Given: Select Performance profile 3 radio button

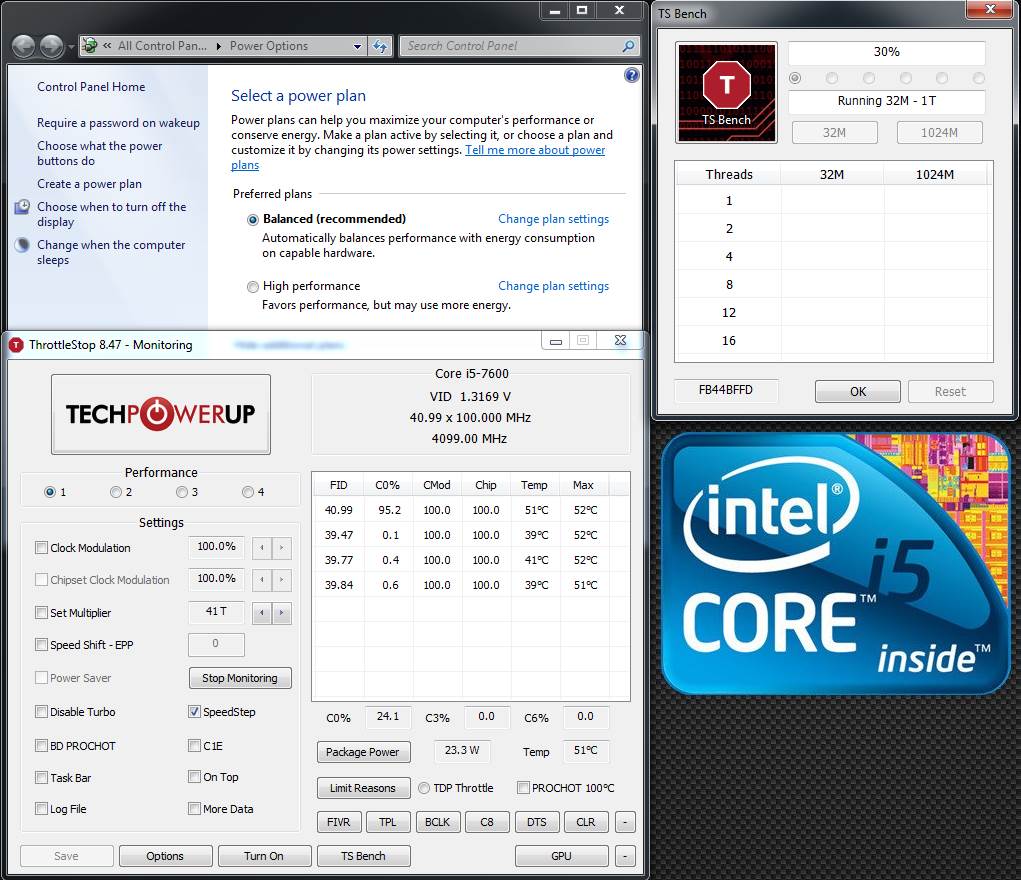Looking at the screenshot, I should [x=182, y=492].
